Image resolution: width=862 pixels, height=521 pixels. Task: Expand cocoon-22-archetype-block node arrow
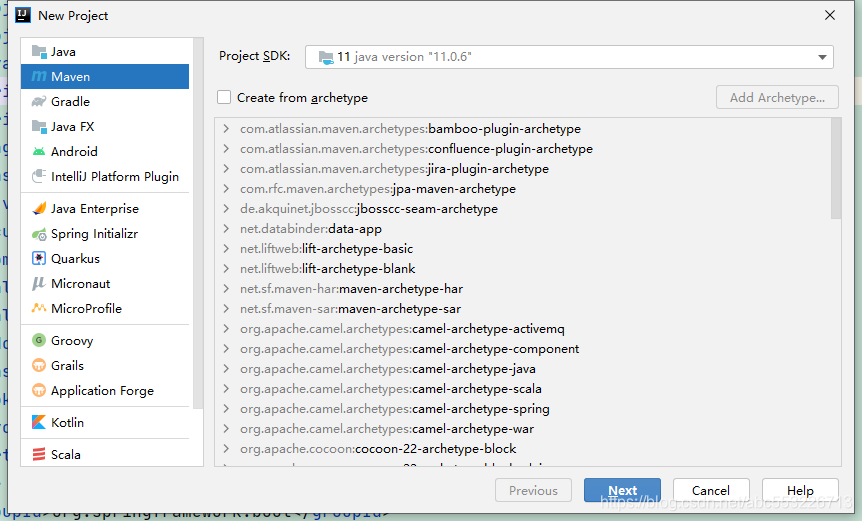pos(226,449)
